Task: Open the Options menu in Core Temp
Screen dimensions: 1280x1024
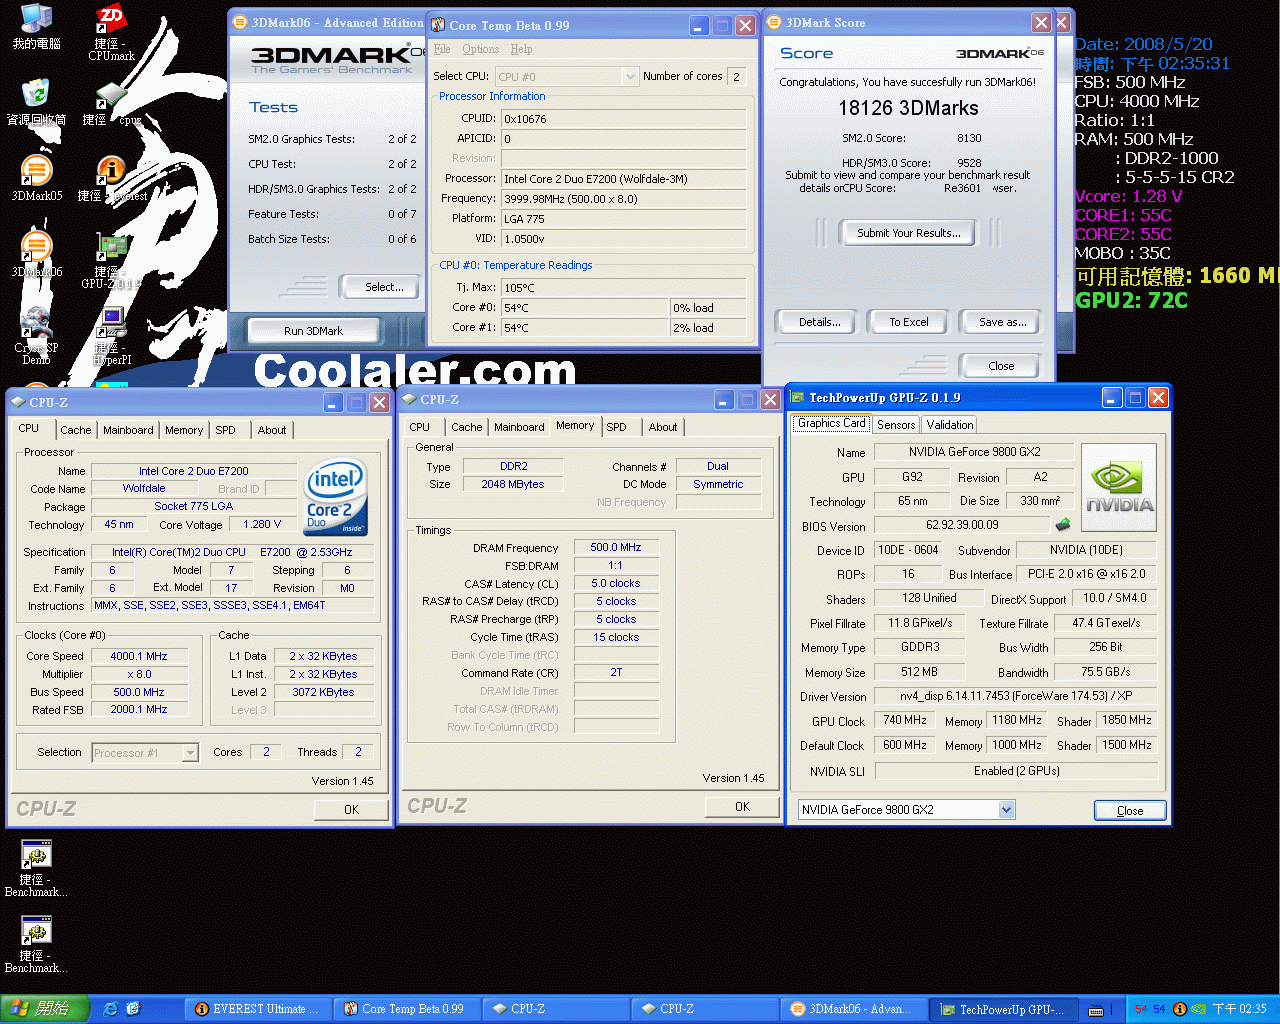Action: point(480,49)
